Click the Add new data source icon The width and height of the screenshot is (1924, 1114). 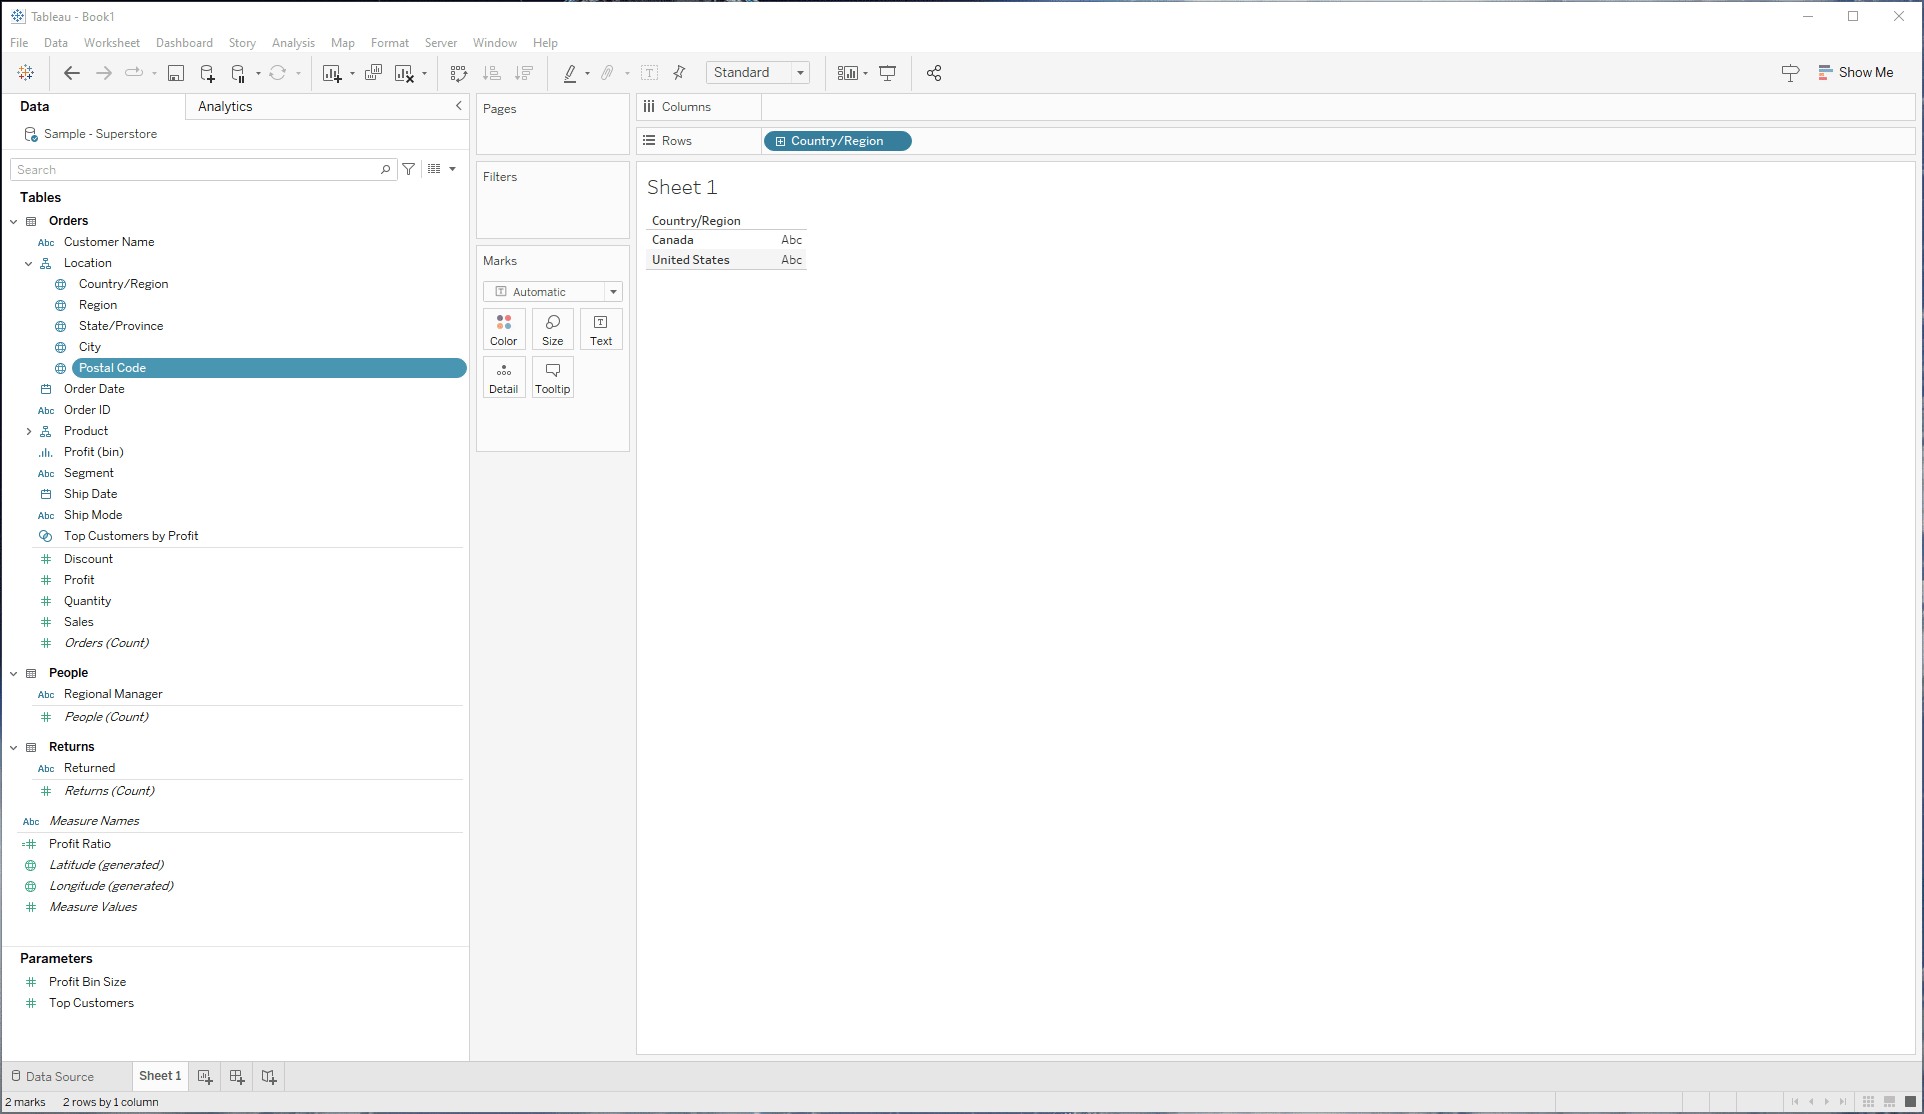[207, 73]
